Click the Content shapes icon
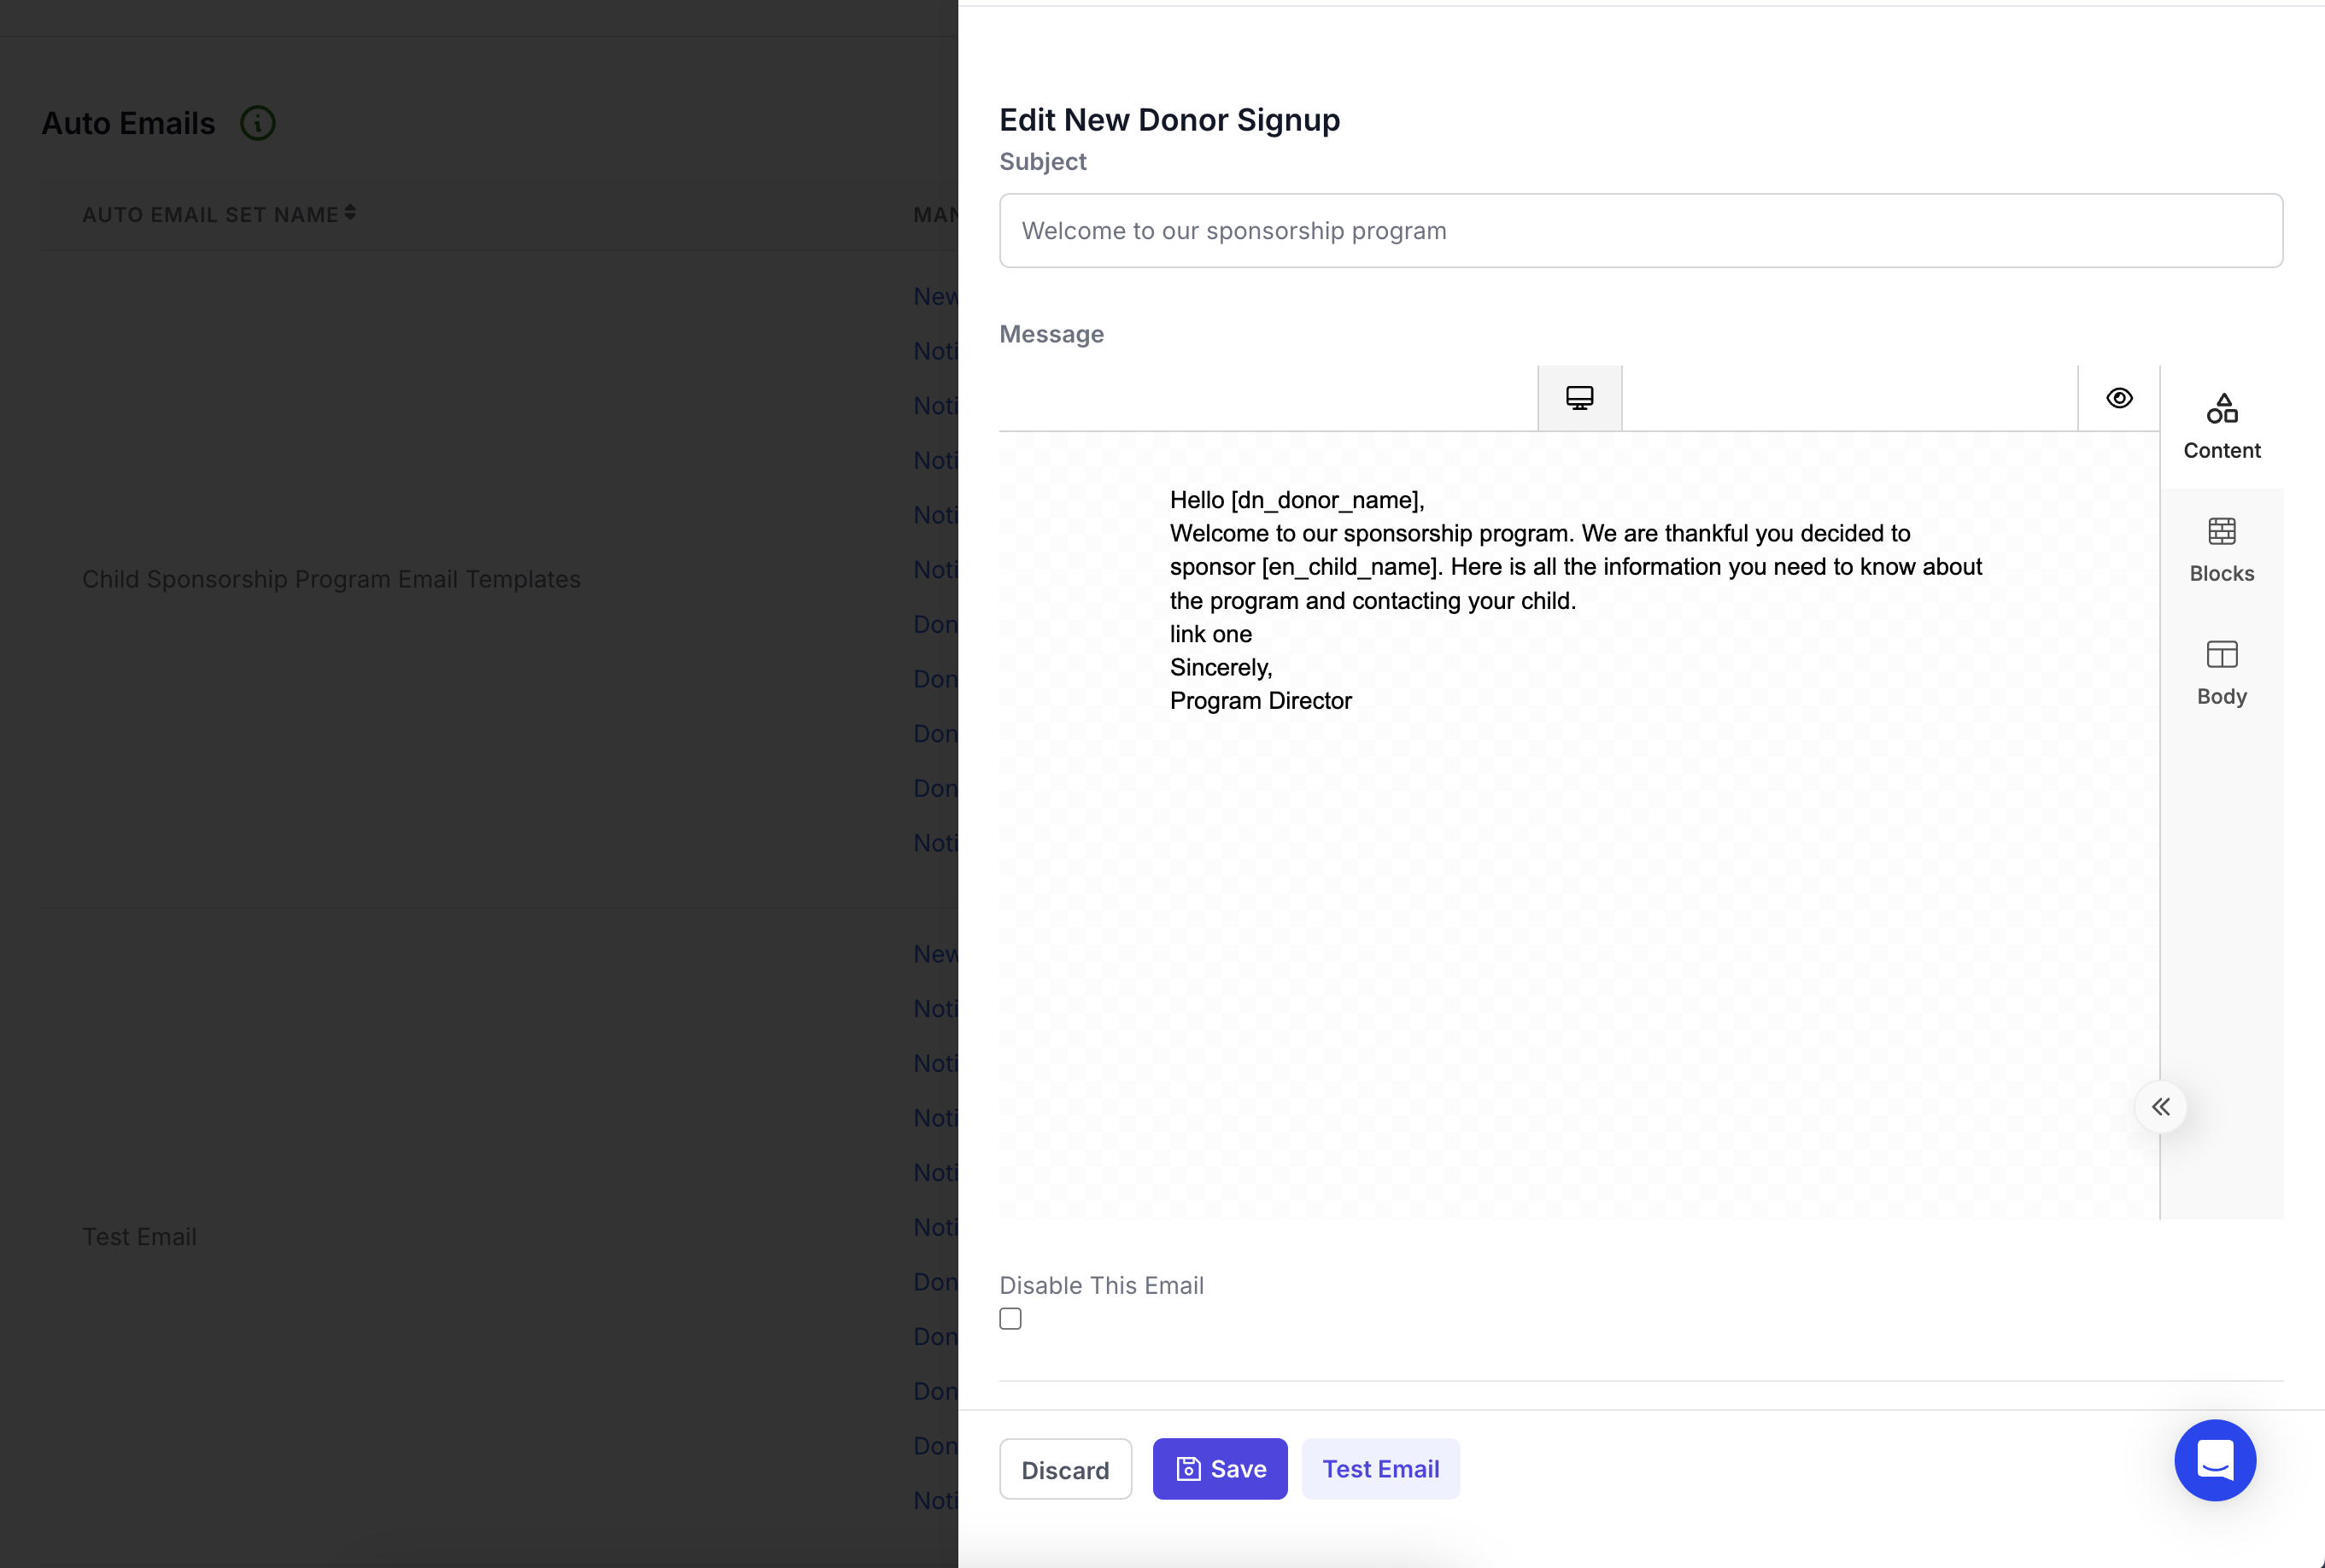Screen dimensions: 2325x1568 click(2221, 408)
